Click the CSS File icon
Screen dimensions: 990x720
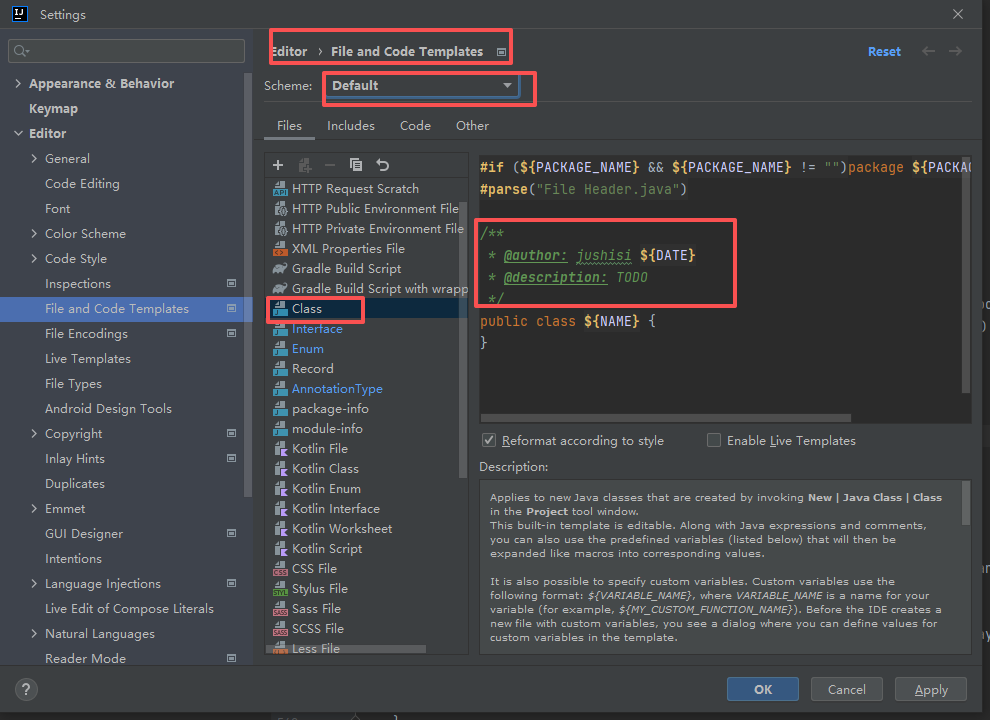[280, 569]
